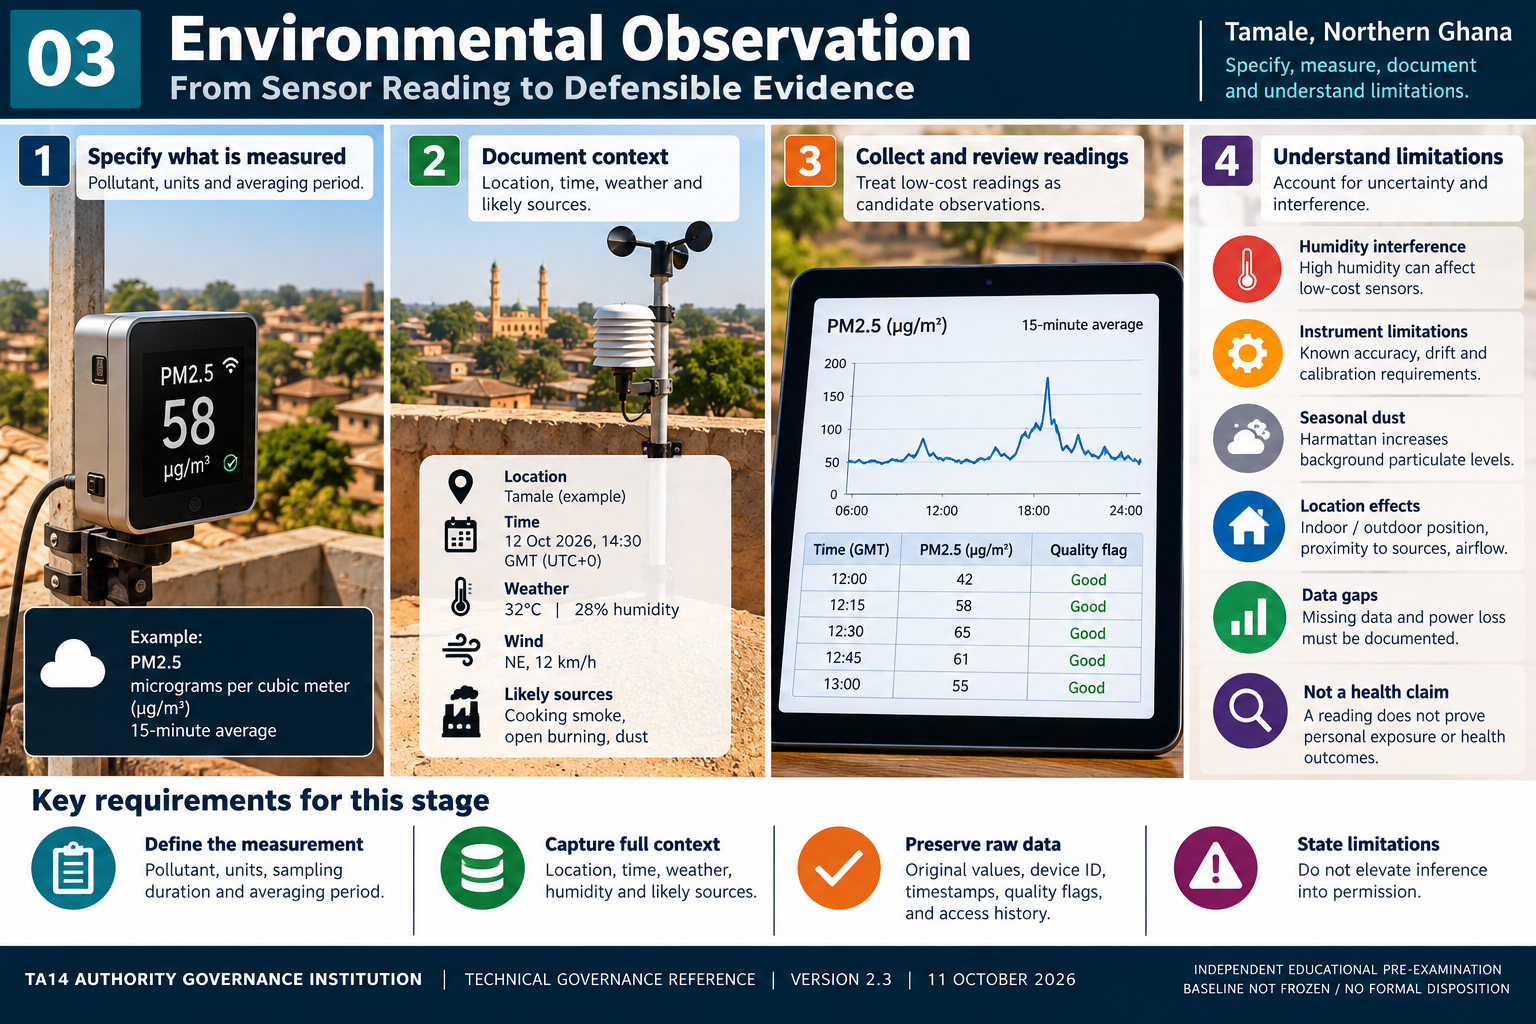Screen dimensions: 1536x1024
Task: Click the factory Likely sources icon
Action: click(461, 712)
